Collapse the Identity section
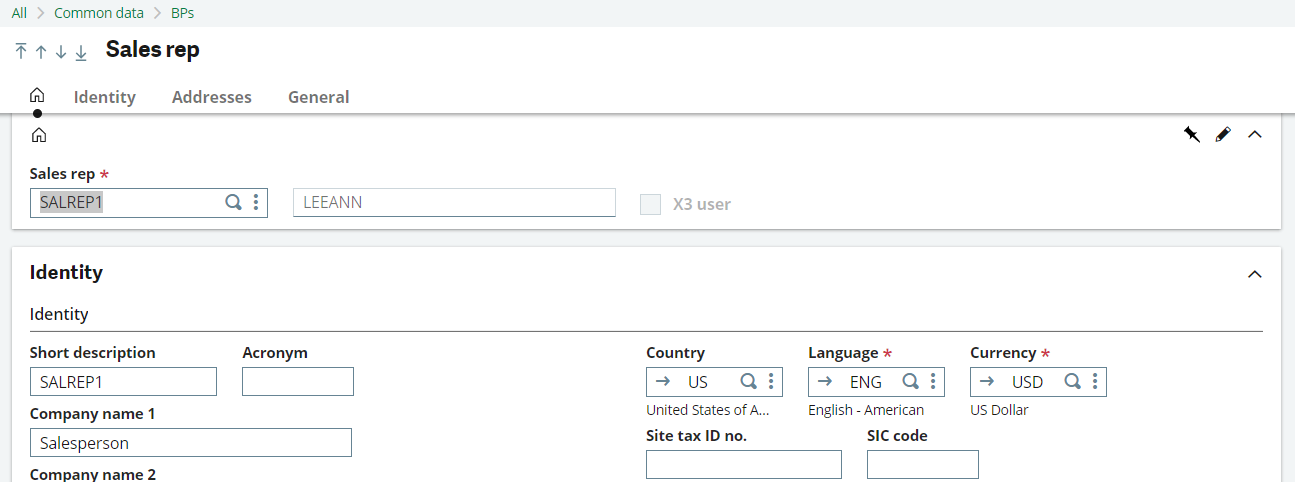This screenshot has width=1295, height=482. [1255, 274]
